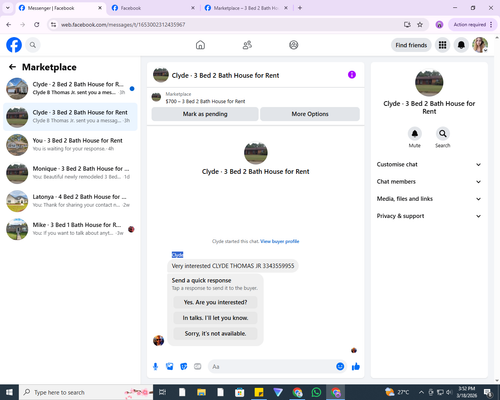Open the taskbar notification center icon
Viewport: 500px width, 400px height.
[488, 392]
